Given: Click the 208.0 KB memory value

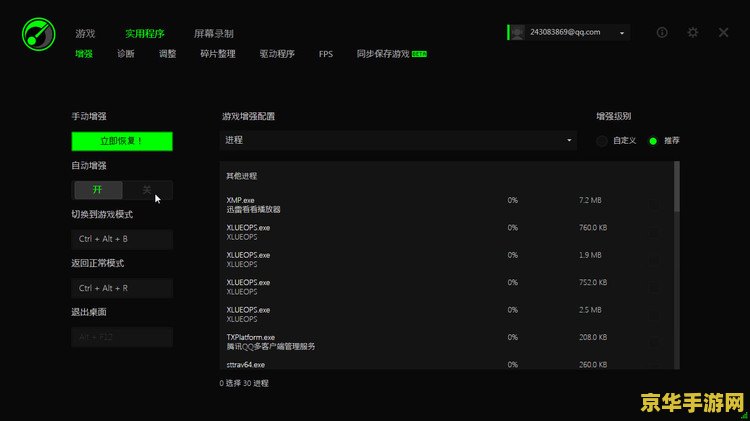Looking at the screenshot, I should (x=593, y=337).
